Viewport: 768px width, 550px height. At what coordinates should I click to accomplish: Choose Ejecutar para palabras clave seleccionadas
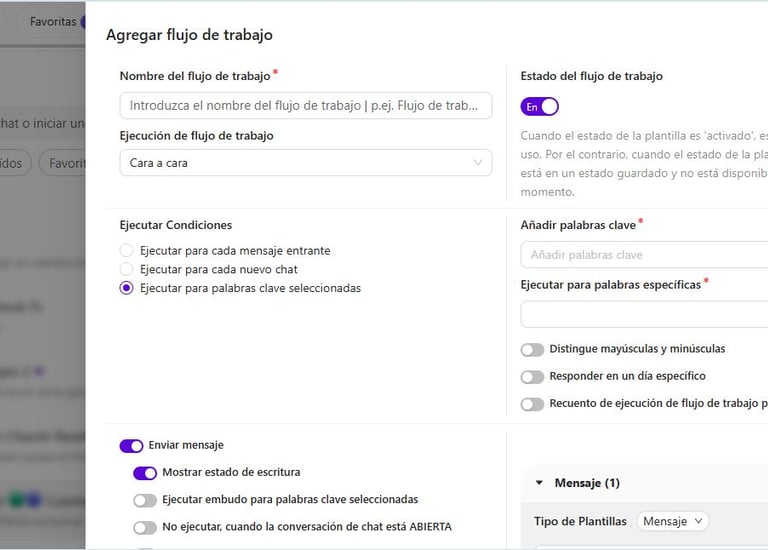(126, 288)
